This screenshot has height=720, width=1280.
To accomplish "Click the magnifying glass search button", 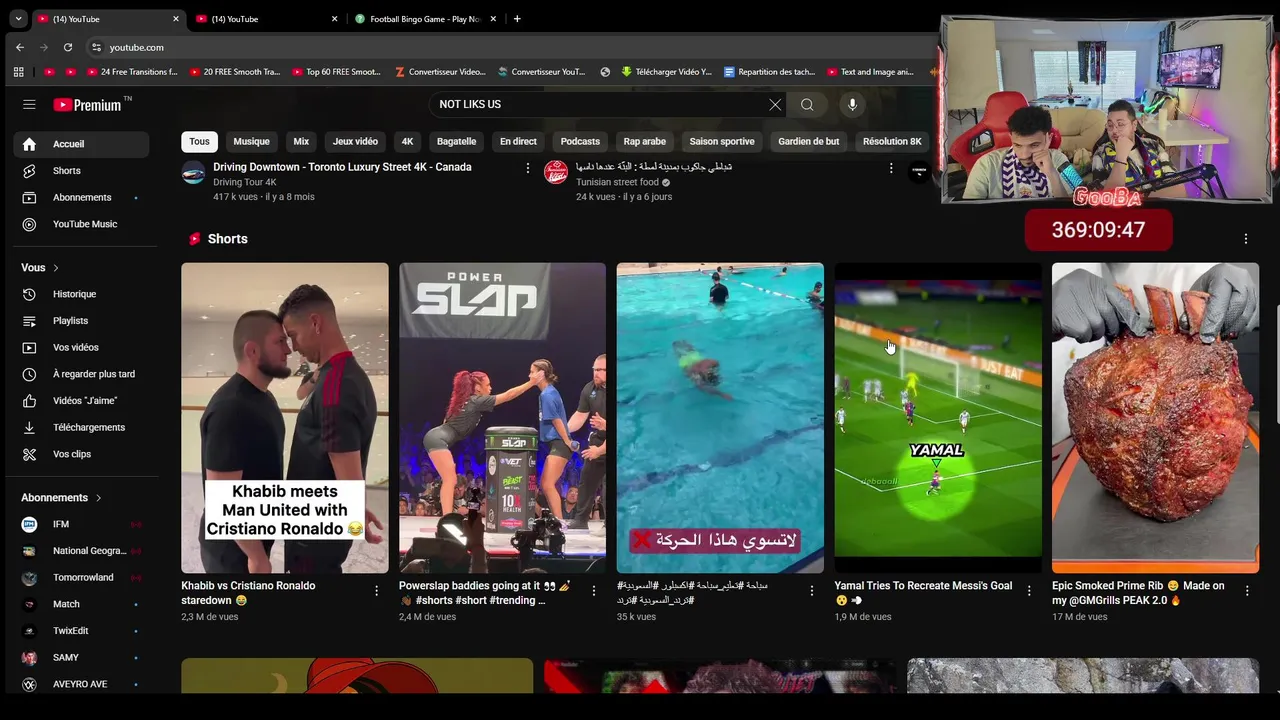I will [x=807, y=104].
